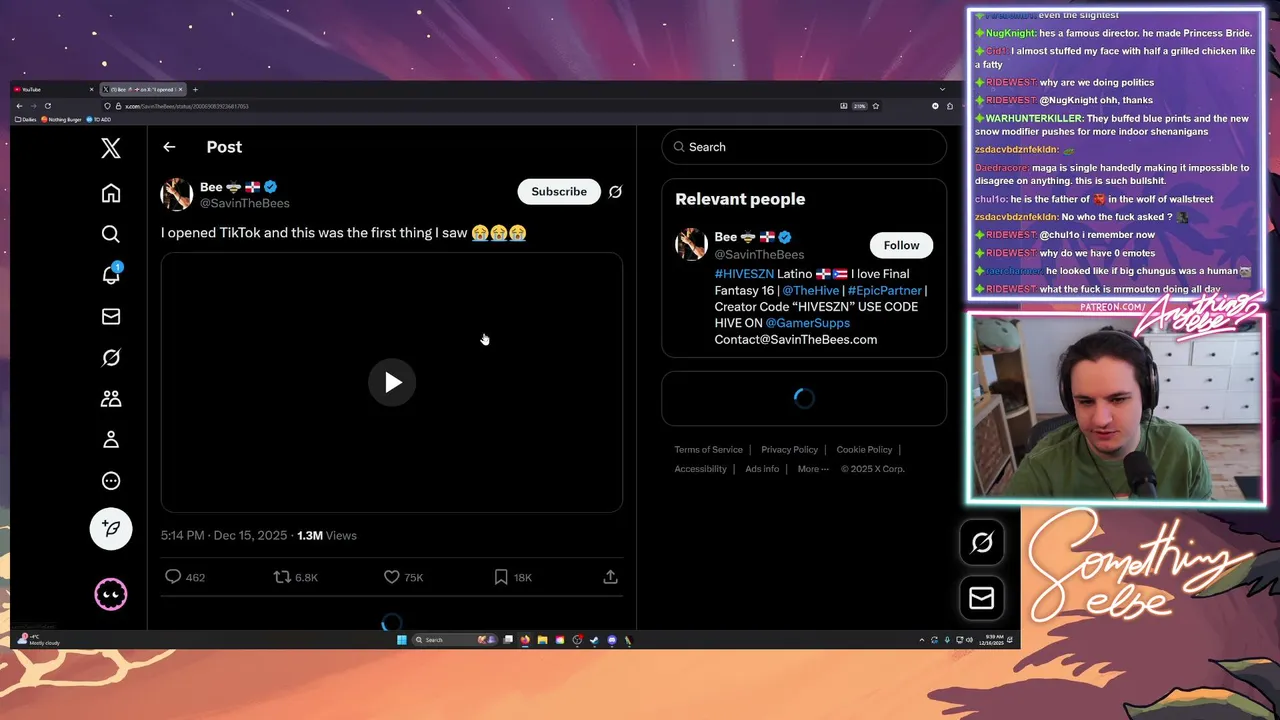
Task: Open the TO ADD bookmark
Action: click(99, 119)
